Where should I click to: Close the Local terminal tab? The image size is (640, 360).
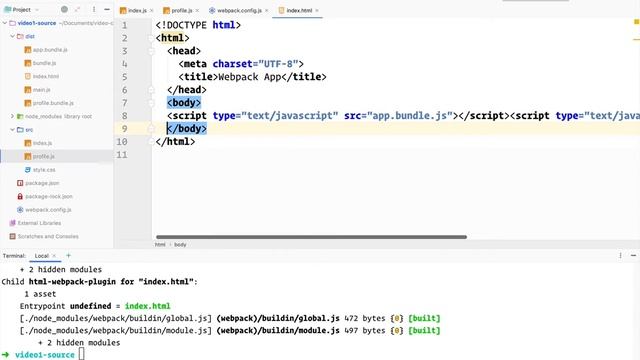click(54, 256)
